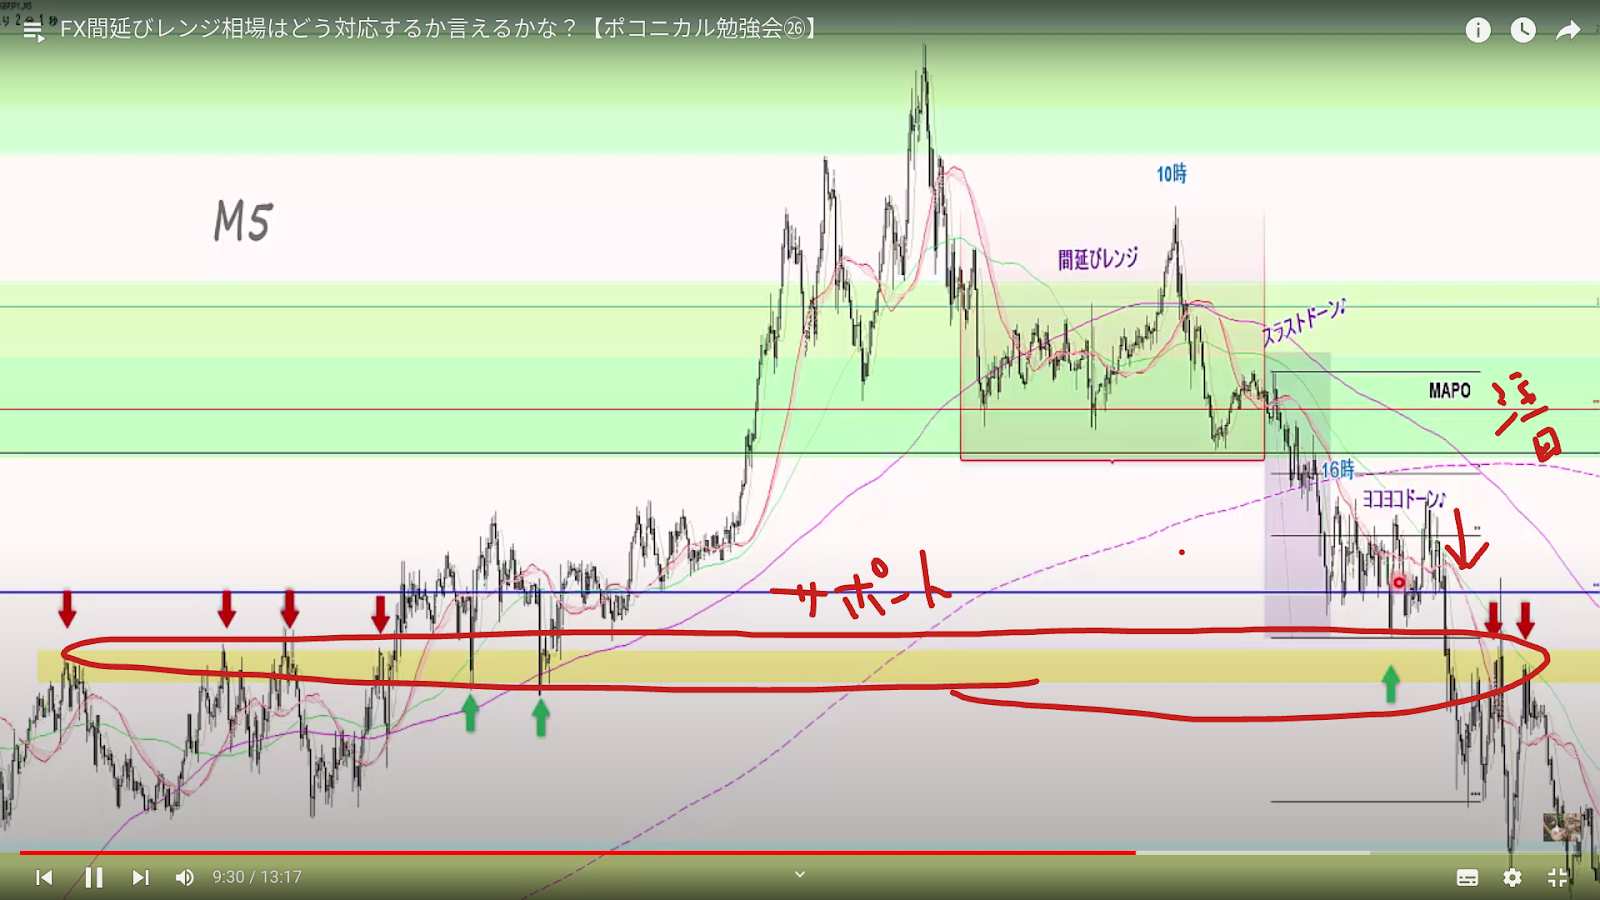This screenshot has width=1600, height=900.
Task: Click the 'M5' timeframe label
Action: tap(243, 221)
